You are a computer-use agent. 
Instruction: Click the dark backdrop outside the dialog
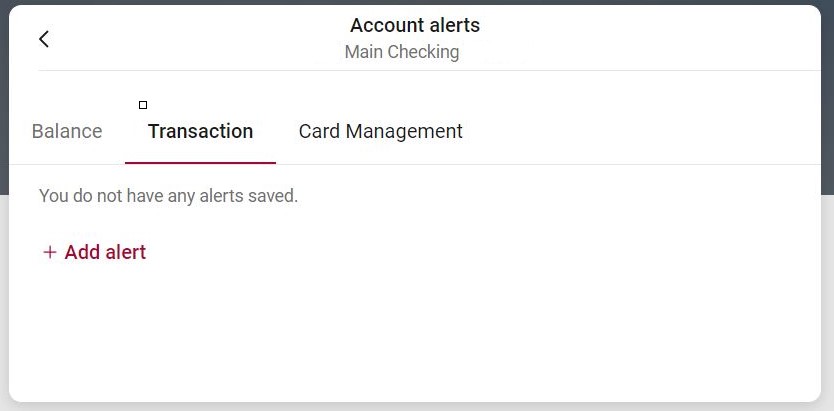tap(827, 100)
